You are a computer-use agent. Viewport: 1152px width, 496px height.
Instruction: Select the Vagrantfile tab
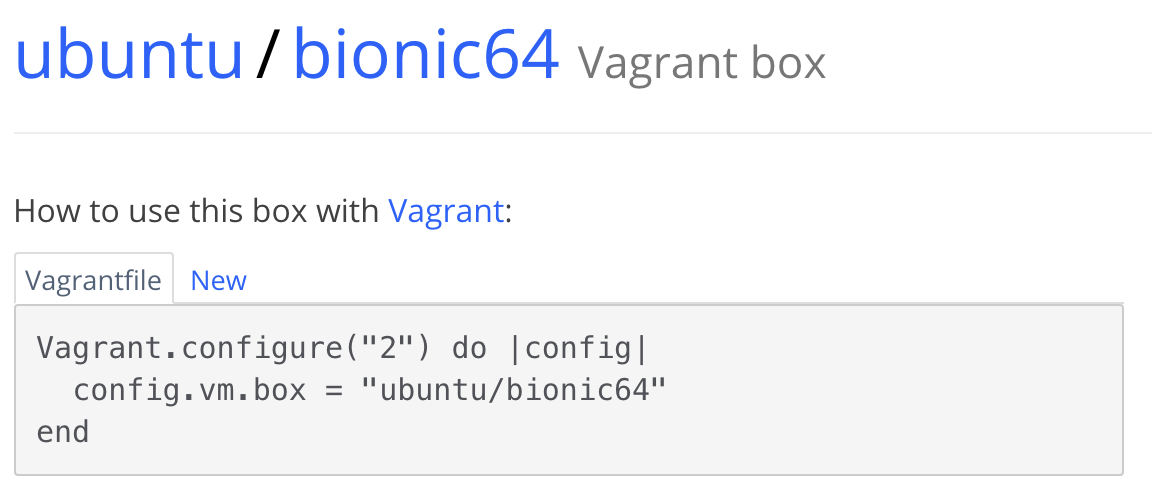click(93, 279)
